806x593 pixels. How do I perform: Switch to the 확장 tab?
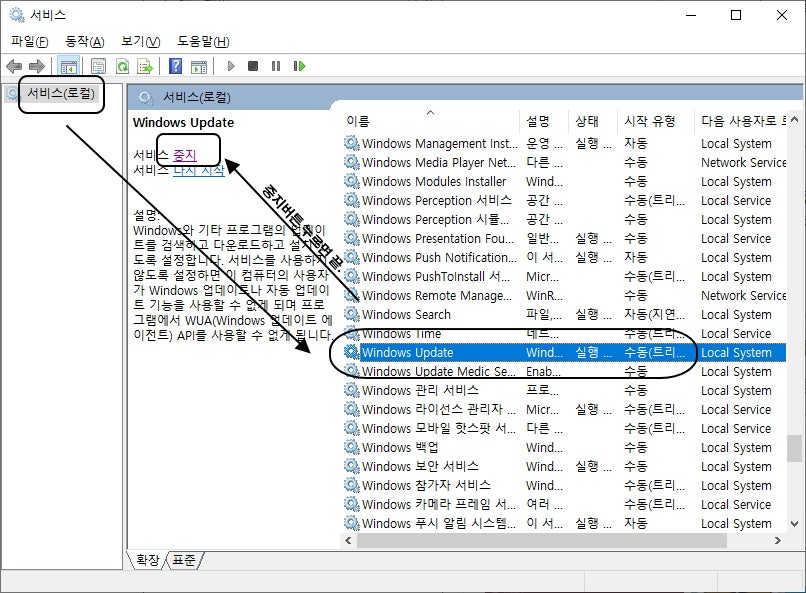click(x=148, y=560)
